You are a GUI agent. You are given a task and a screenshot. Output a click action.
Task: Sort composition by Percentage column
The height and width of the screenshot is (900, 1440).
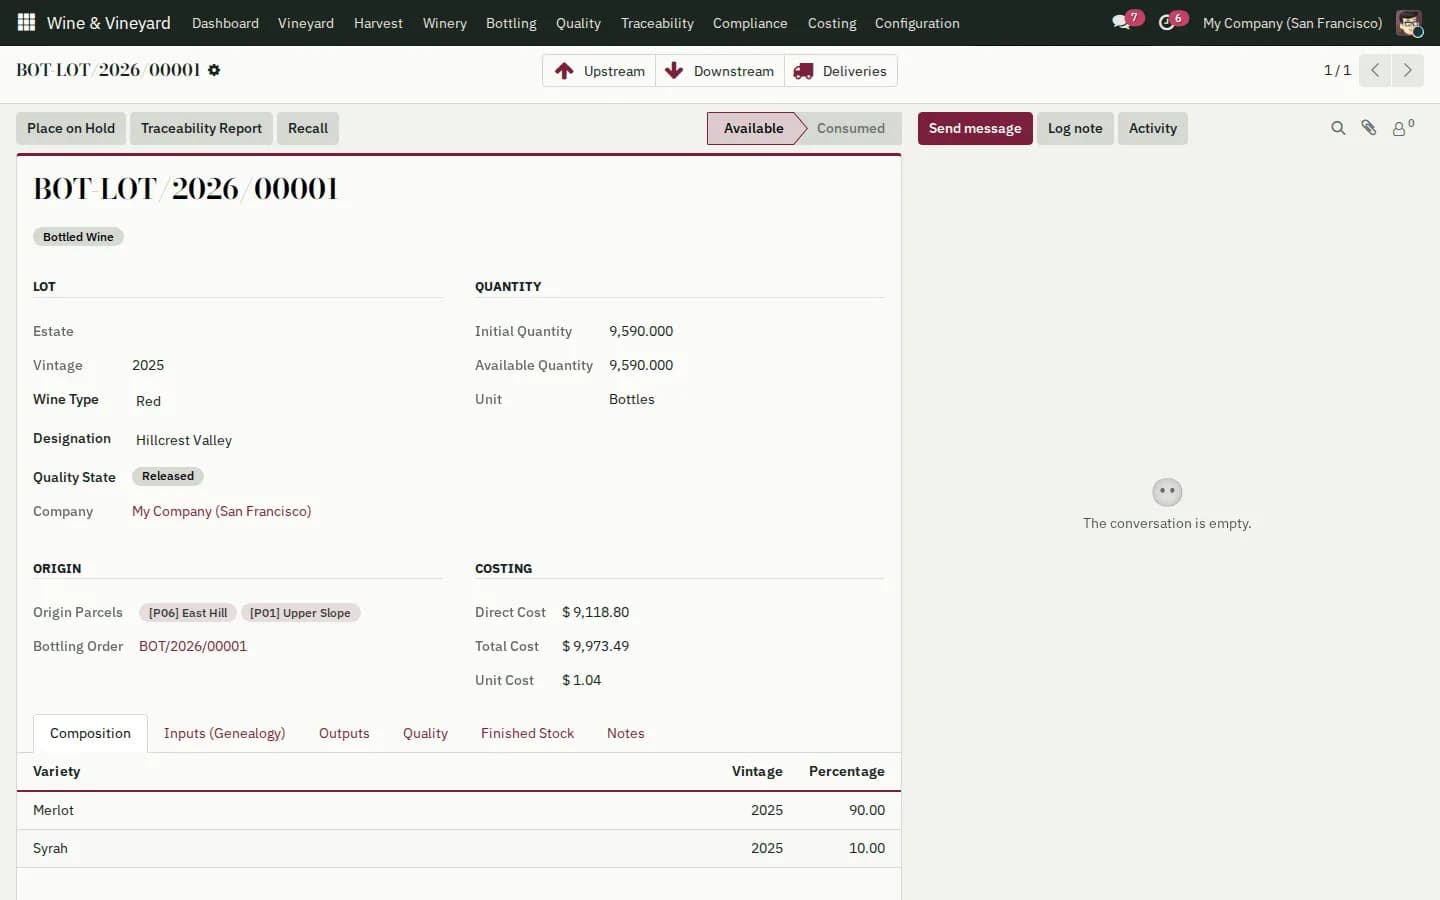point(846,771)
